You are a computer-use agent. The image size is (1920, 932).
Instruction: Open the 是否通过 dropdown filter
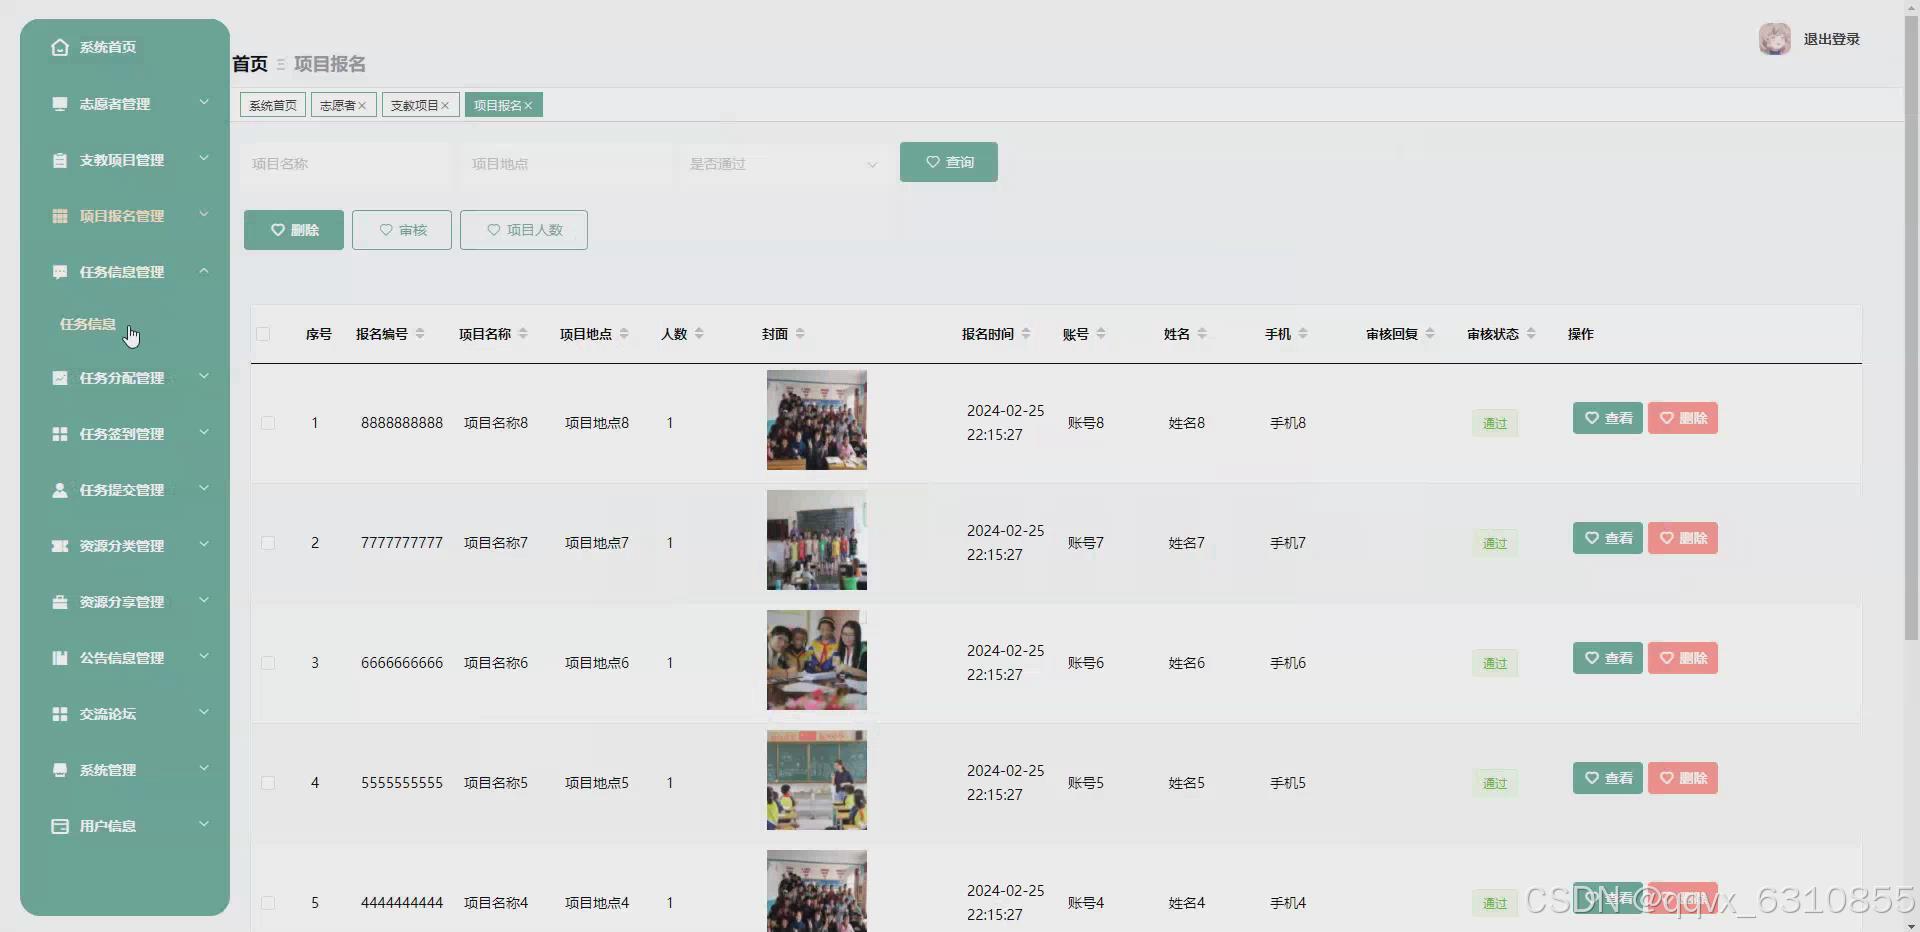[x=784, y=164]
